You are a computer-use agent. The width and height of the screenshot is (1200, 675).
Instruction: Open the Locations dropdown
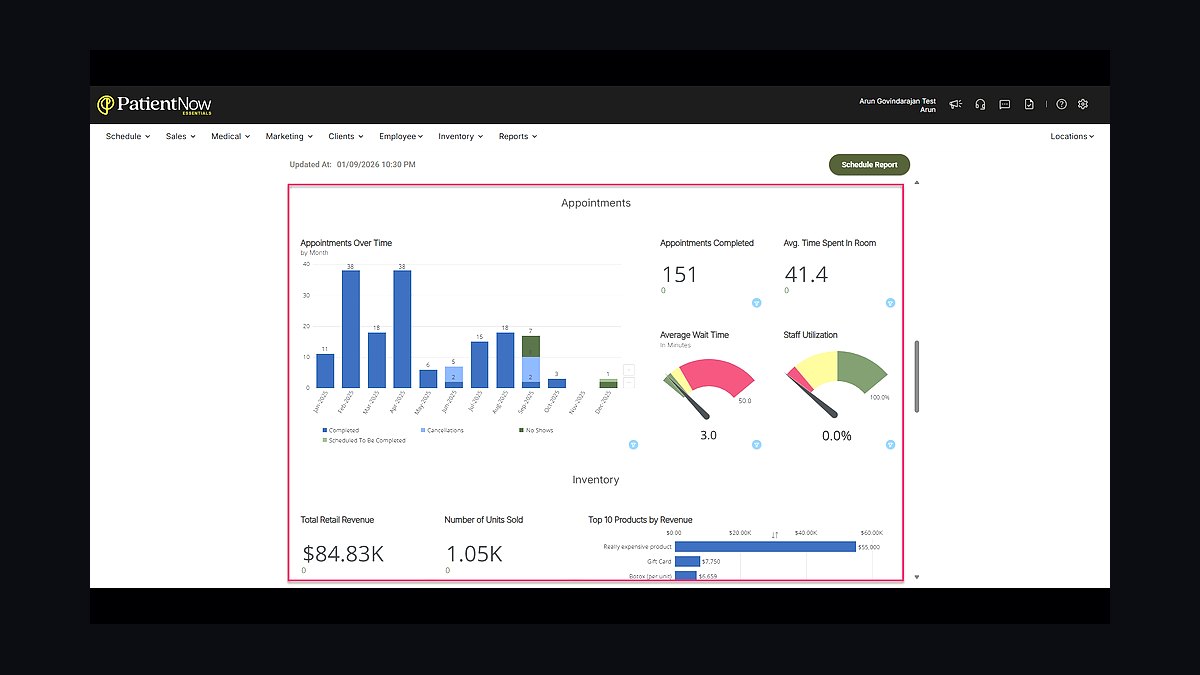coord(1072,136)
